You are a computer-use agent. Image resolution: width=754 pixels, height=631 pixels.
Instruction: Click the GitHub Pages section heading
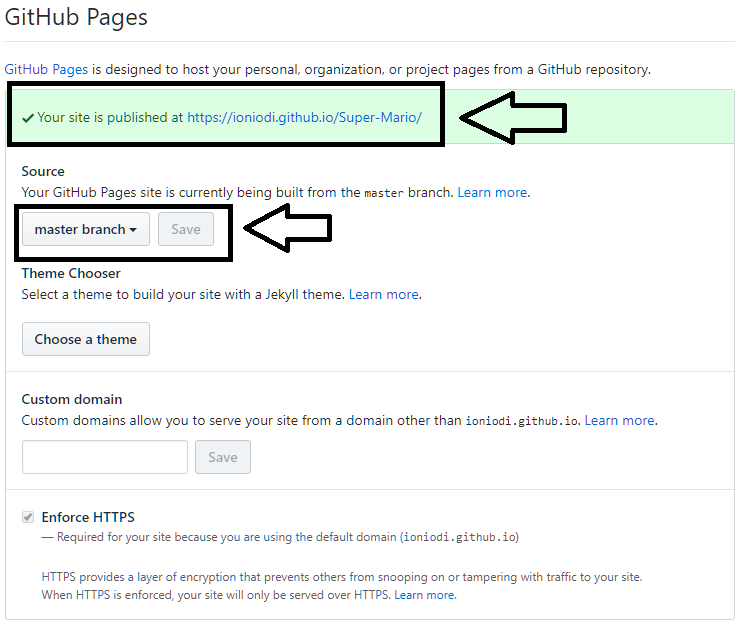click(x=76, y=17)
